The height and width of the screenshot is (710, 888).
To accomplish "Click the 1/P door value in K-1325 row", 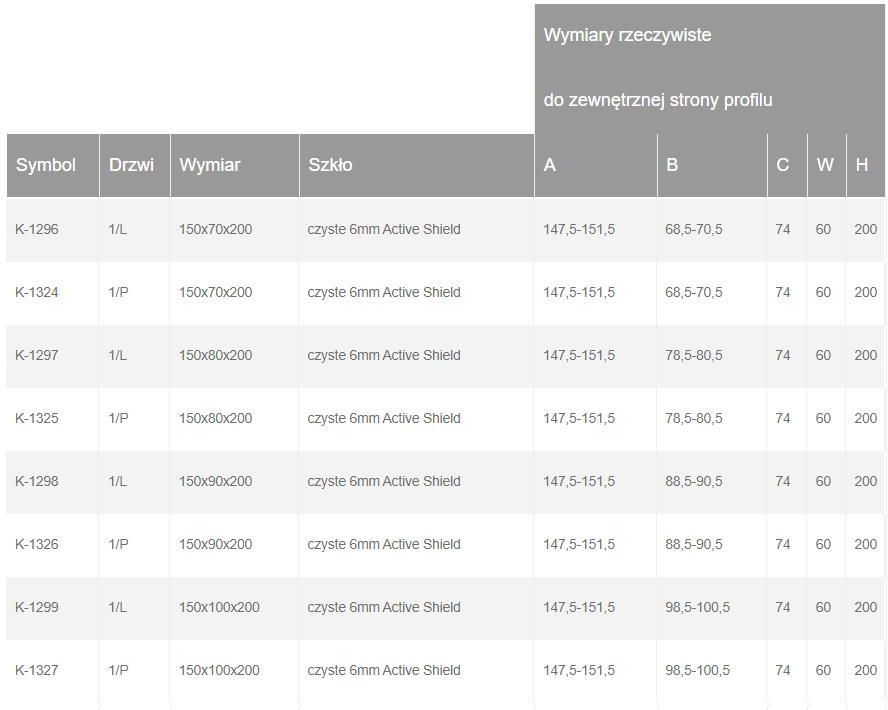I will [x=118, y=418].
